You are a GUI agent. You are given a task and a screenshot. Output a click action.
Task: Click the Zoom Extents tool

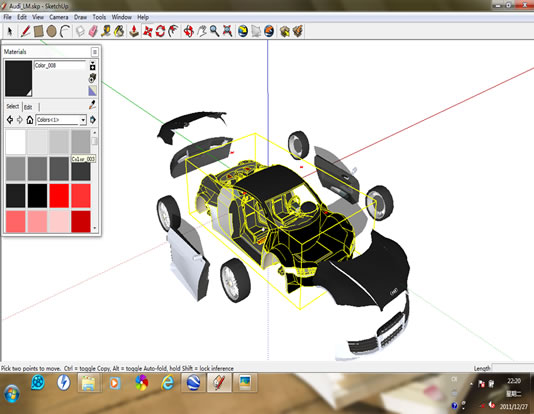point(227,31)
